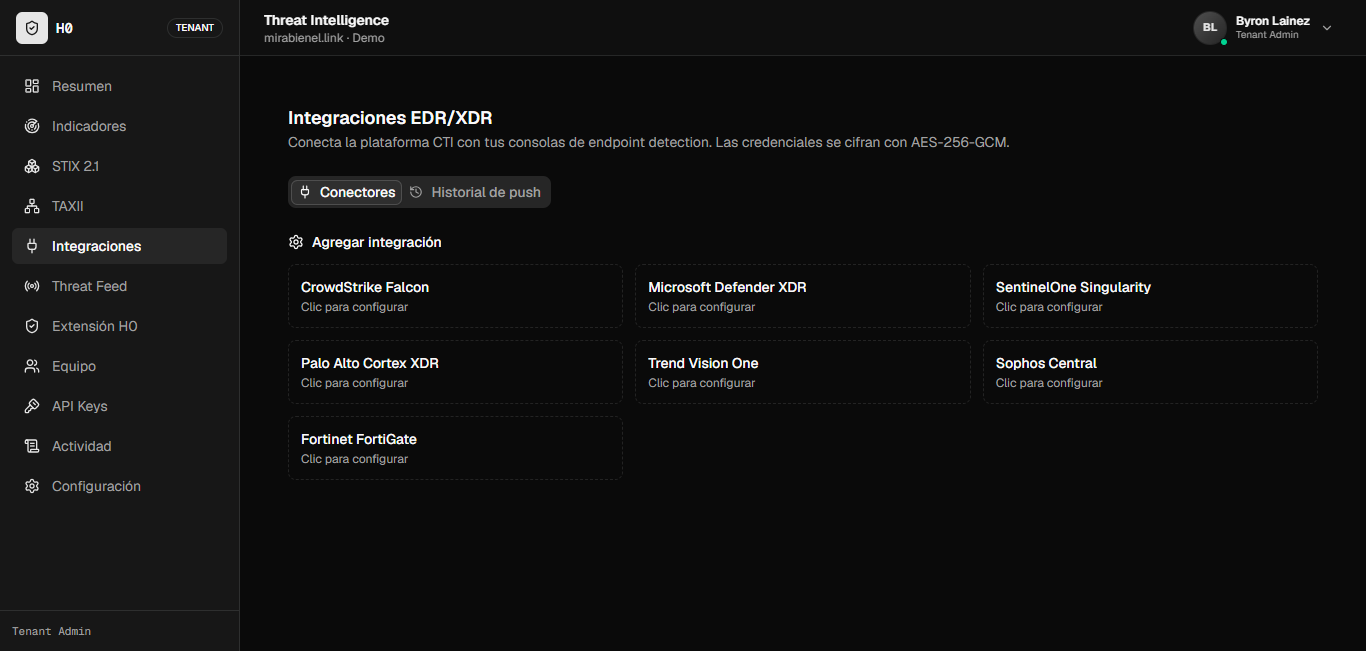This screenshot has width=1366, height=651.
Task: Configure the CrowdStrike Falcon integration
Action: [455, 296]
